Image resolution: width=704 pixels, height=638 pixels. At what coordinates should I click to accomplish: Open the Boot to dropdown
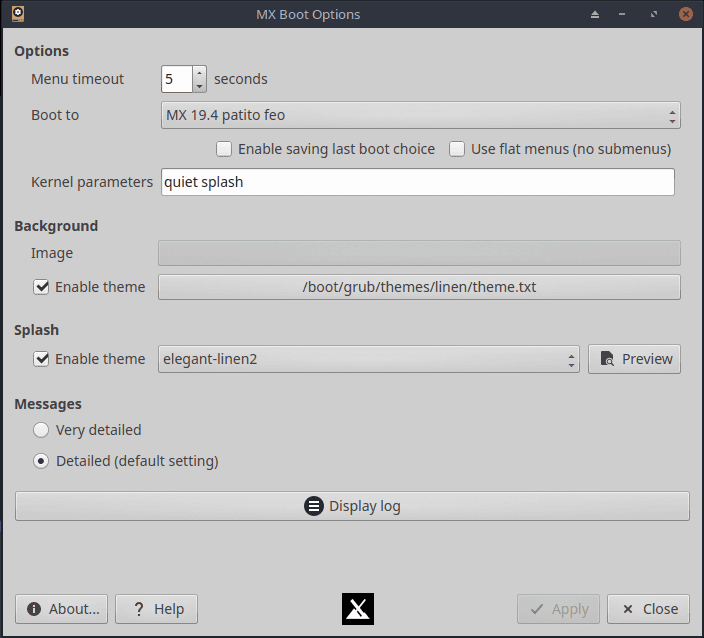point(421,115)
